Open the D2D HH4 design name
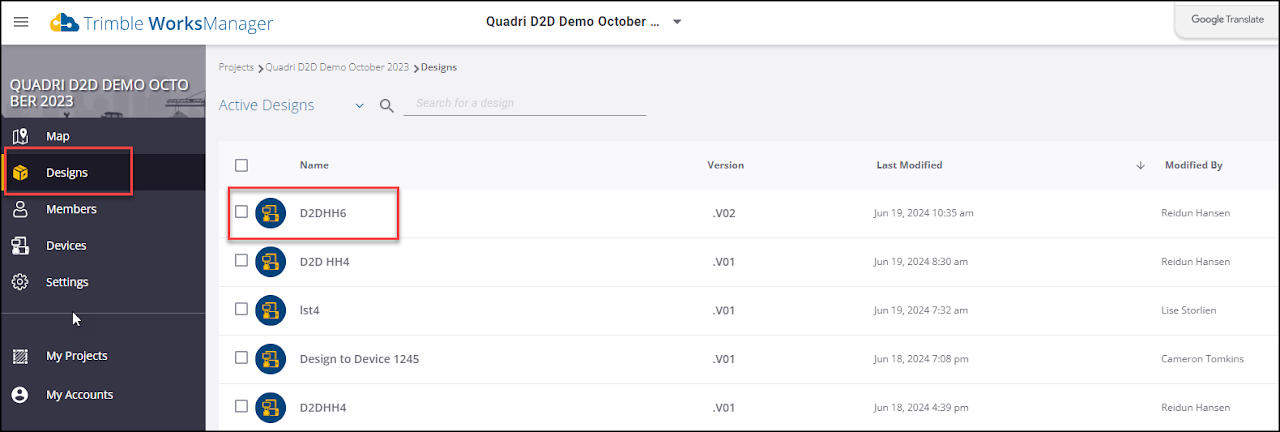 (325, 262)
